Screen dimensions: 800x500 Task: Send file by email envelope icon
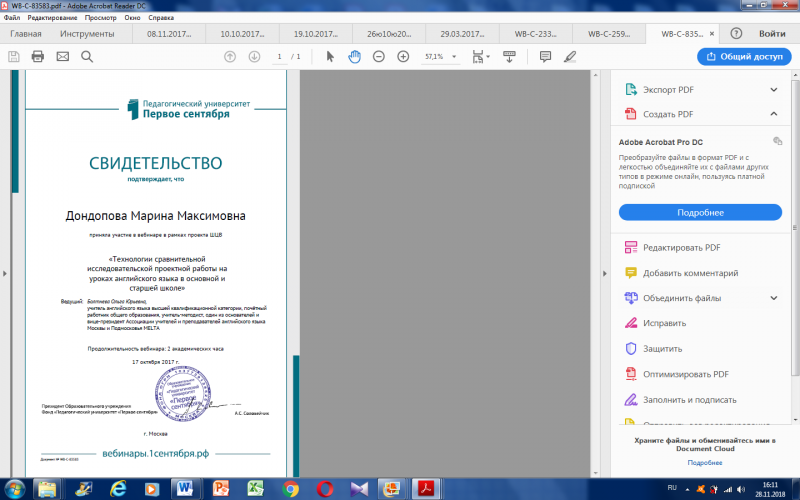pyautogui.click(x=62, y=57)
